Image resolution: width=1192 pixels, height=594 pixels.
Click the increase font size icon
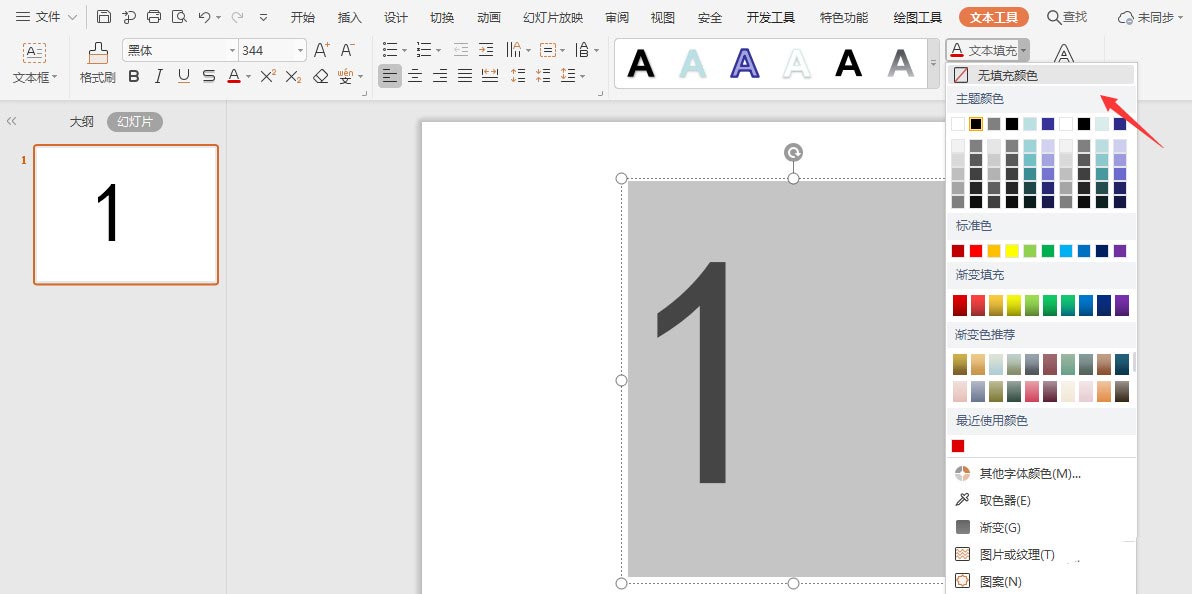coord(321,50)
